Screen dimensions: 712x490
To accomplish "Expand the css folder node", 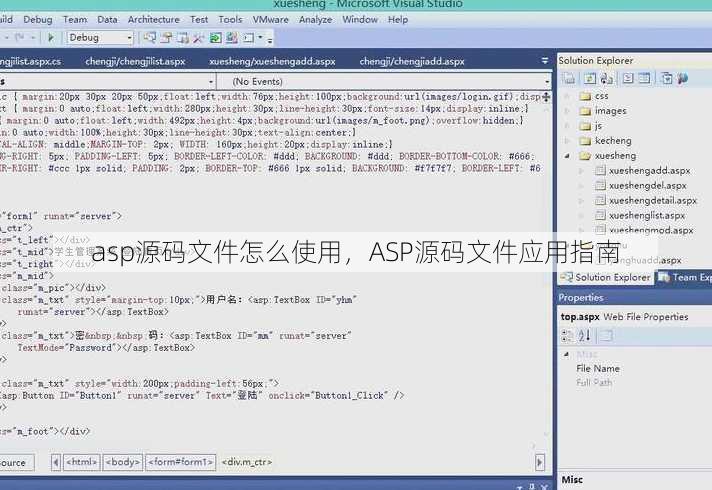I will [567, 96].
